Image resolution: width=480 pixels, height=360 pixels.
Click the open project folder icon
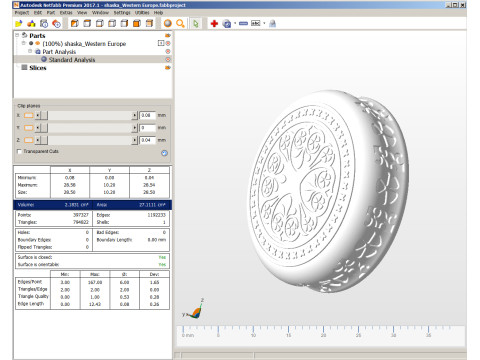19,23
